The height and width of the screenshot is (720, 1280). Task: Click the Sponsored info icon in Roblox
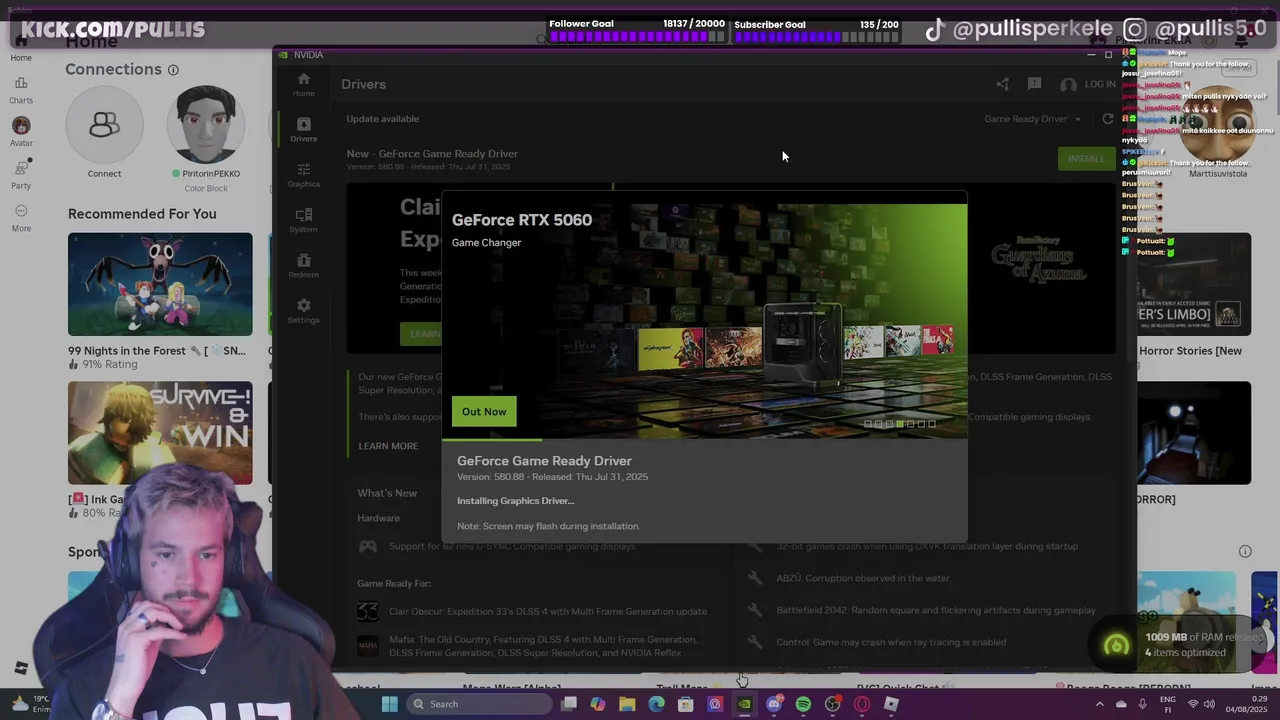[x=1245, y=551]
